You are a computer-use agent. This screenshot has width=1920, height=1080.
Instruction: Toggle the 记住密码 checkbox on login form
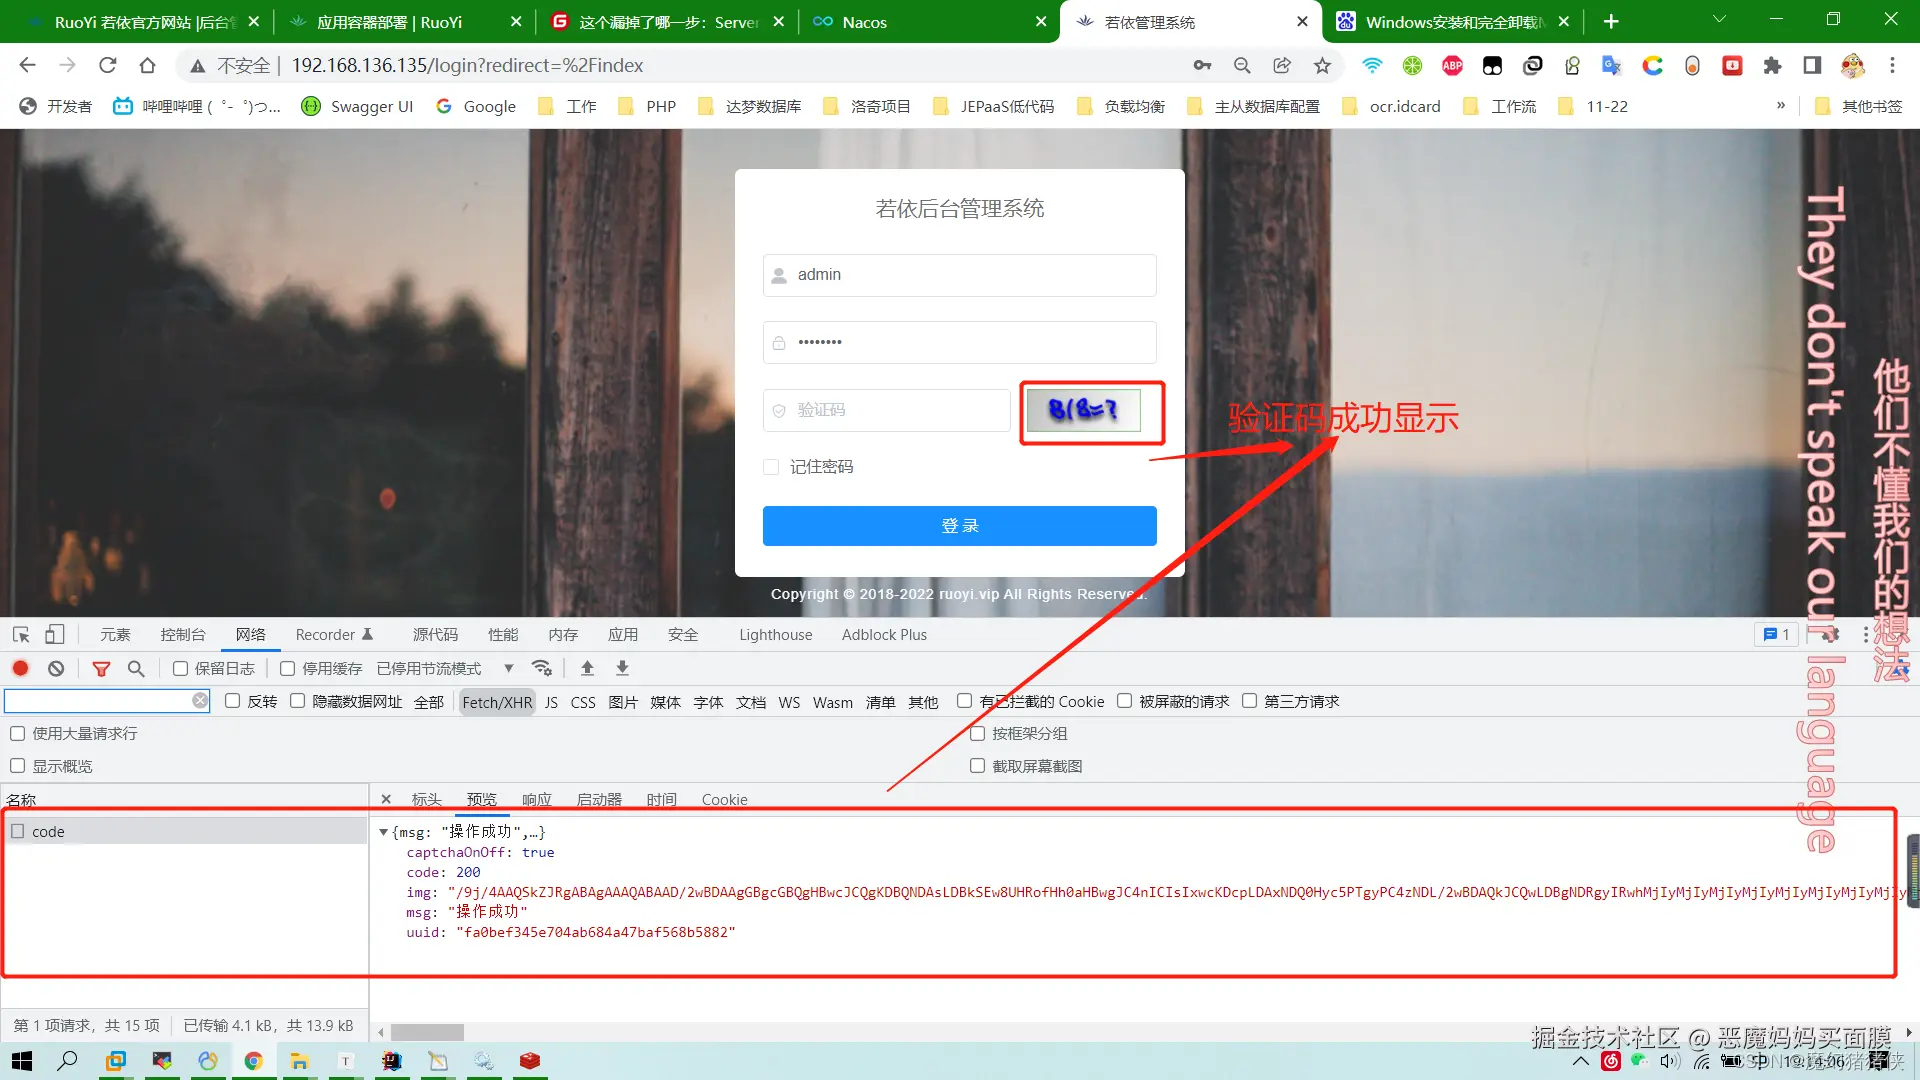770,466
